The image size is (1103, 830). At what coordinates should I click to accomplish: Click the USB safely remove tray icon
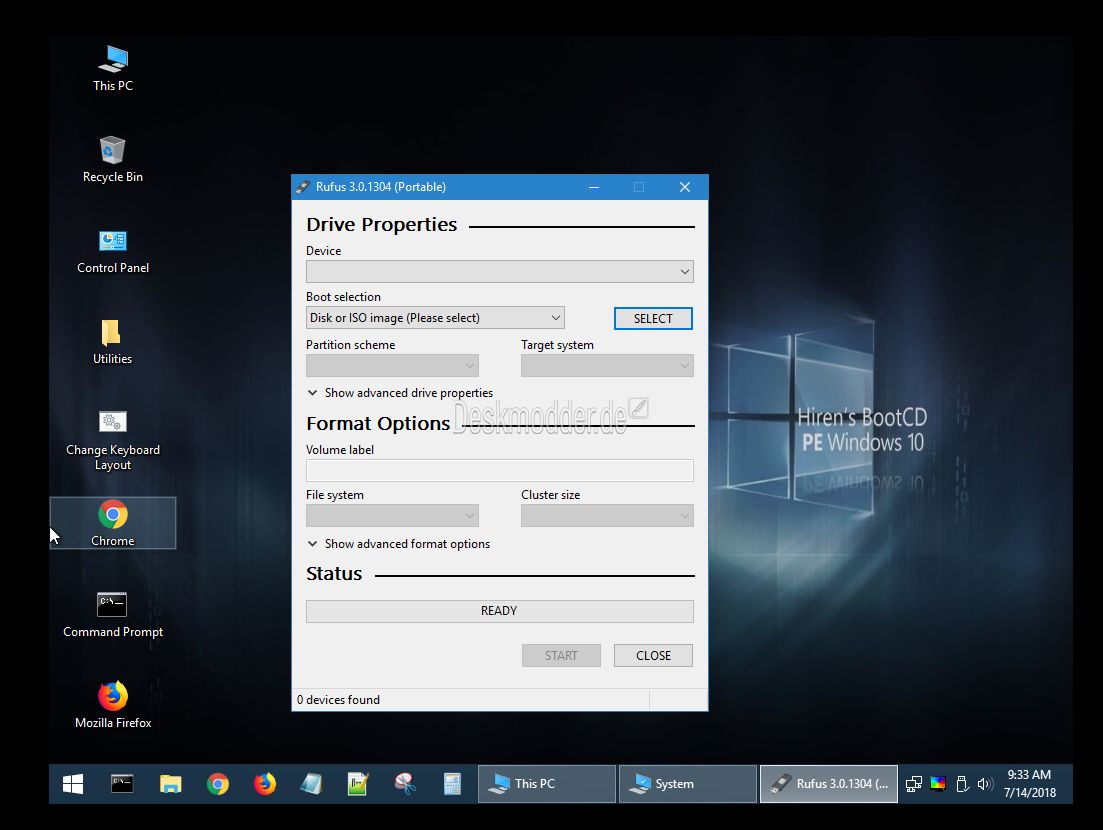(962, 784)
